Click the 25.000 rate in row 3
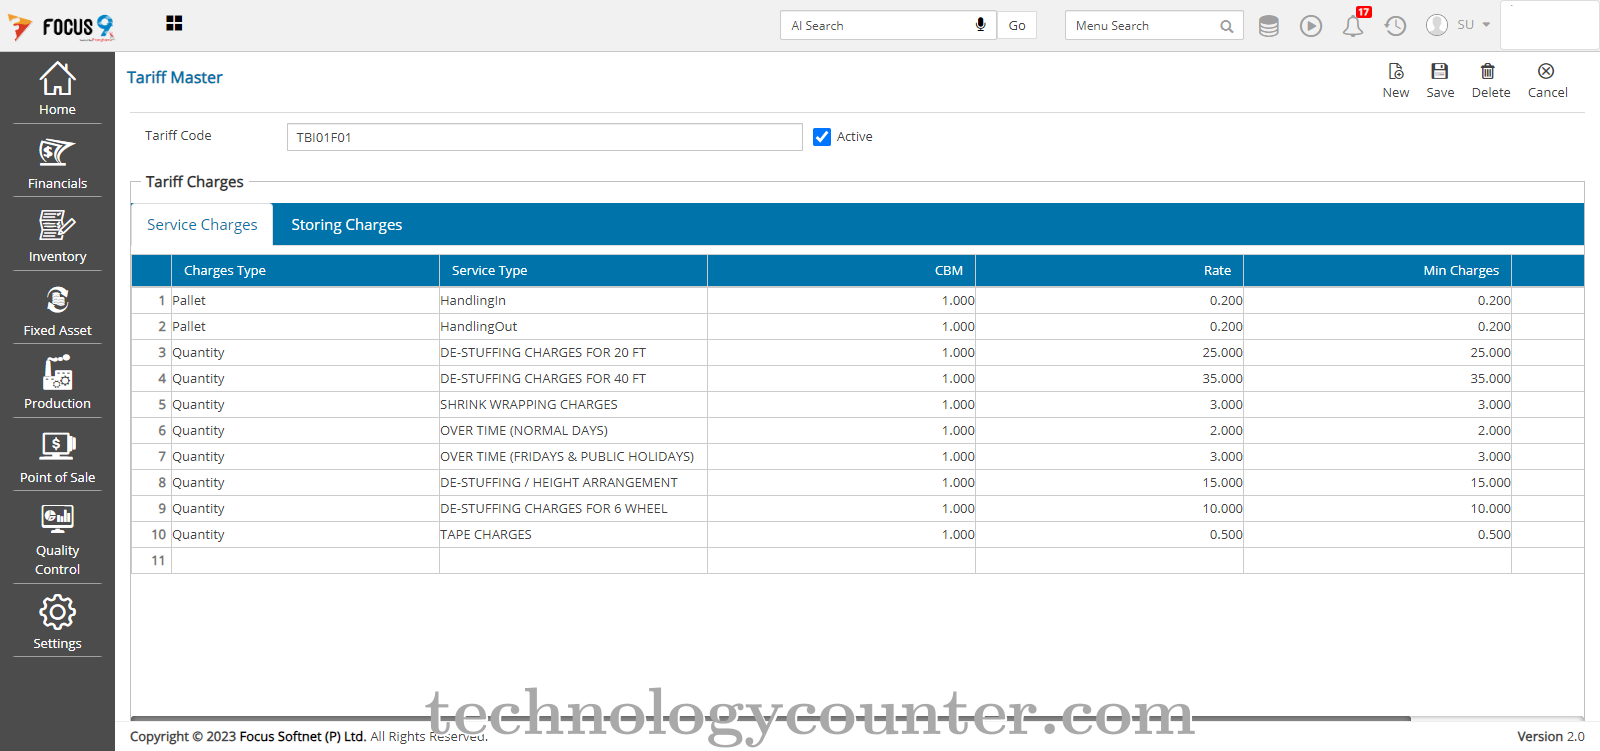 click(x=1109, y=352)
